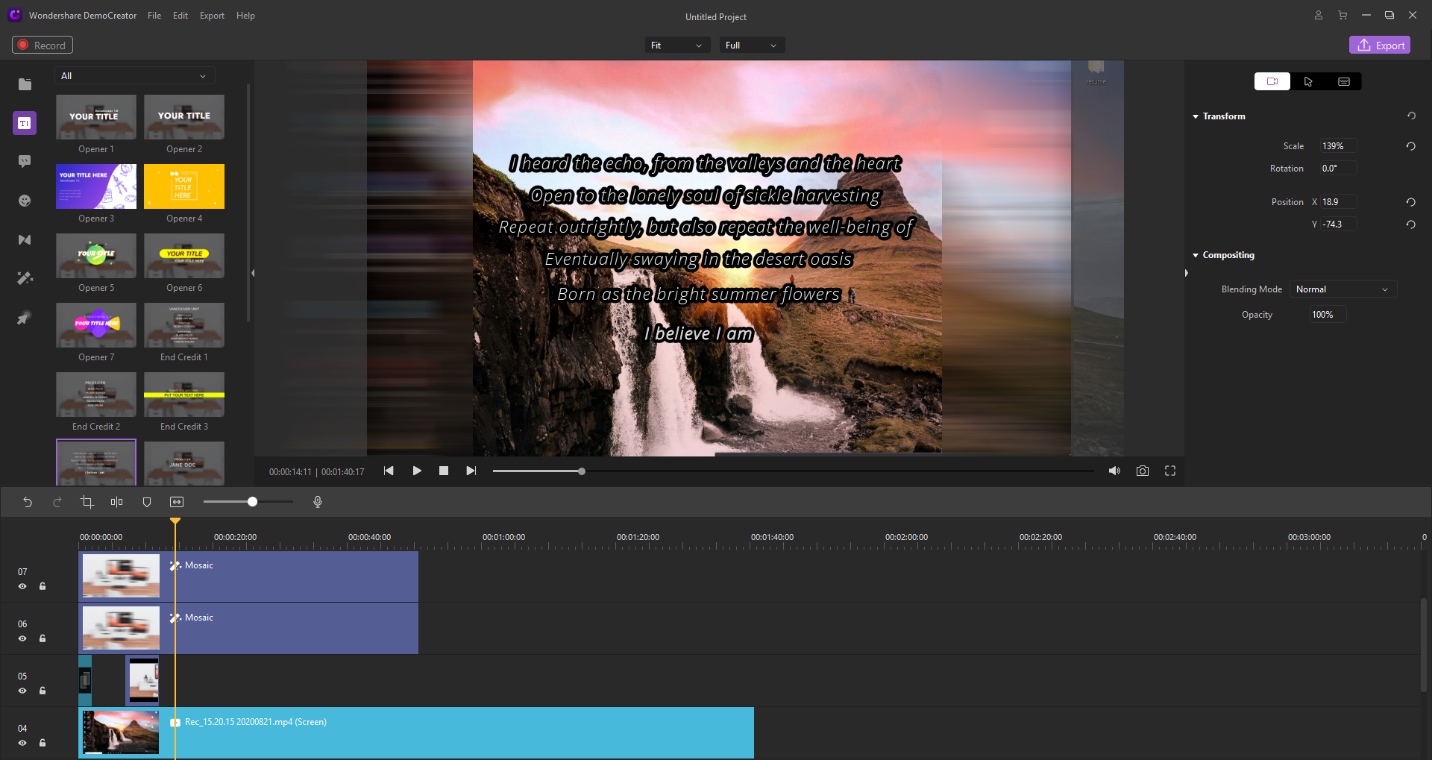1432x760 pixels.
Task: Select the Opener 3 title template
Action: (x=96, y=187)
